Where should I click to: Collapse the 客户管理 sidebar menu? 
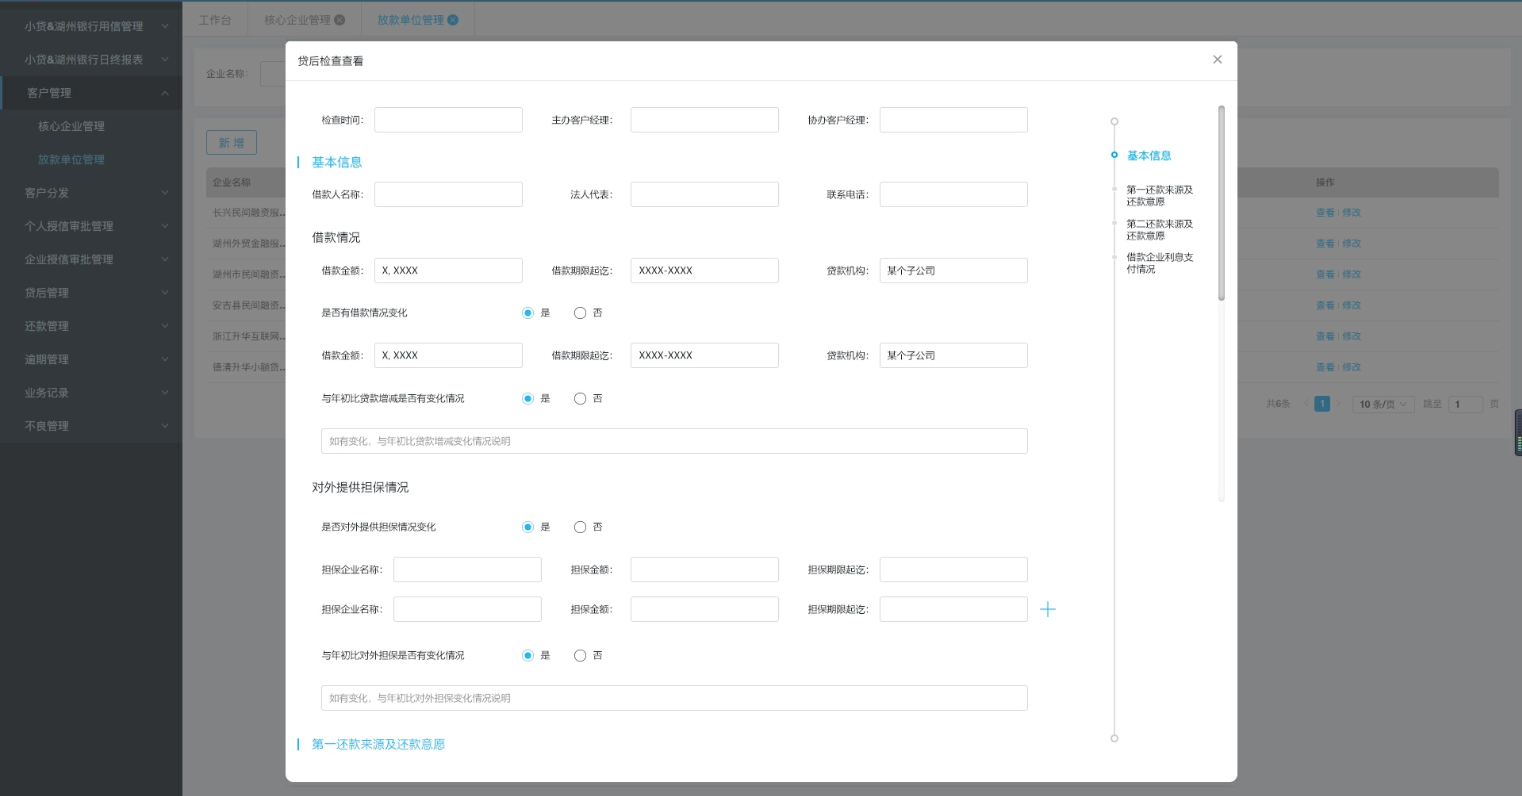pos(91,93)
